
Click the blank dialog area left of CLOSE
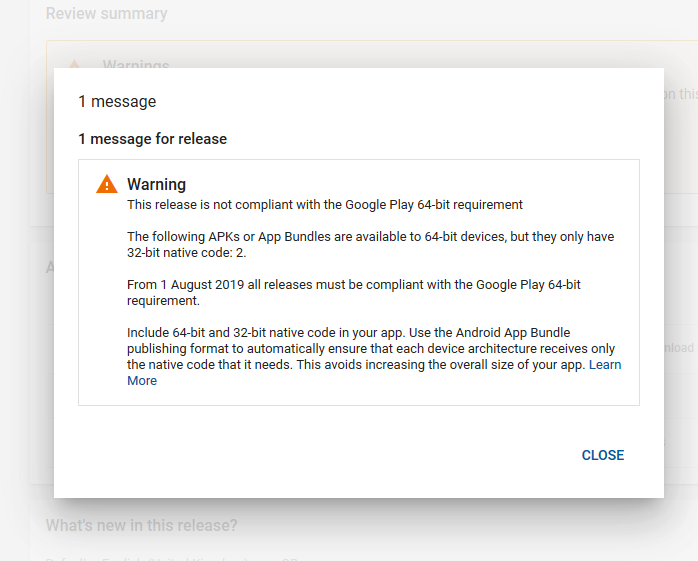(312, 455)
